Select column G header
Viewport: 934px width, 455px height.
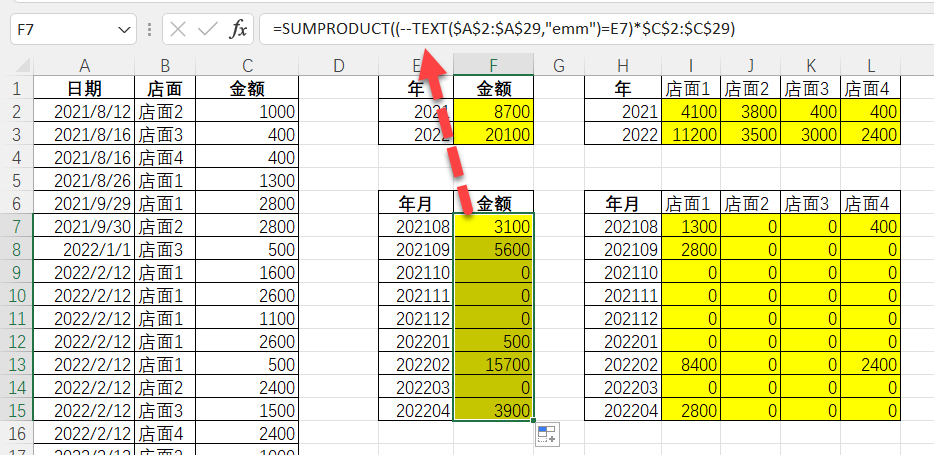click(x=559, y=66)
